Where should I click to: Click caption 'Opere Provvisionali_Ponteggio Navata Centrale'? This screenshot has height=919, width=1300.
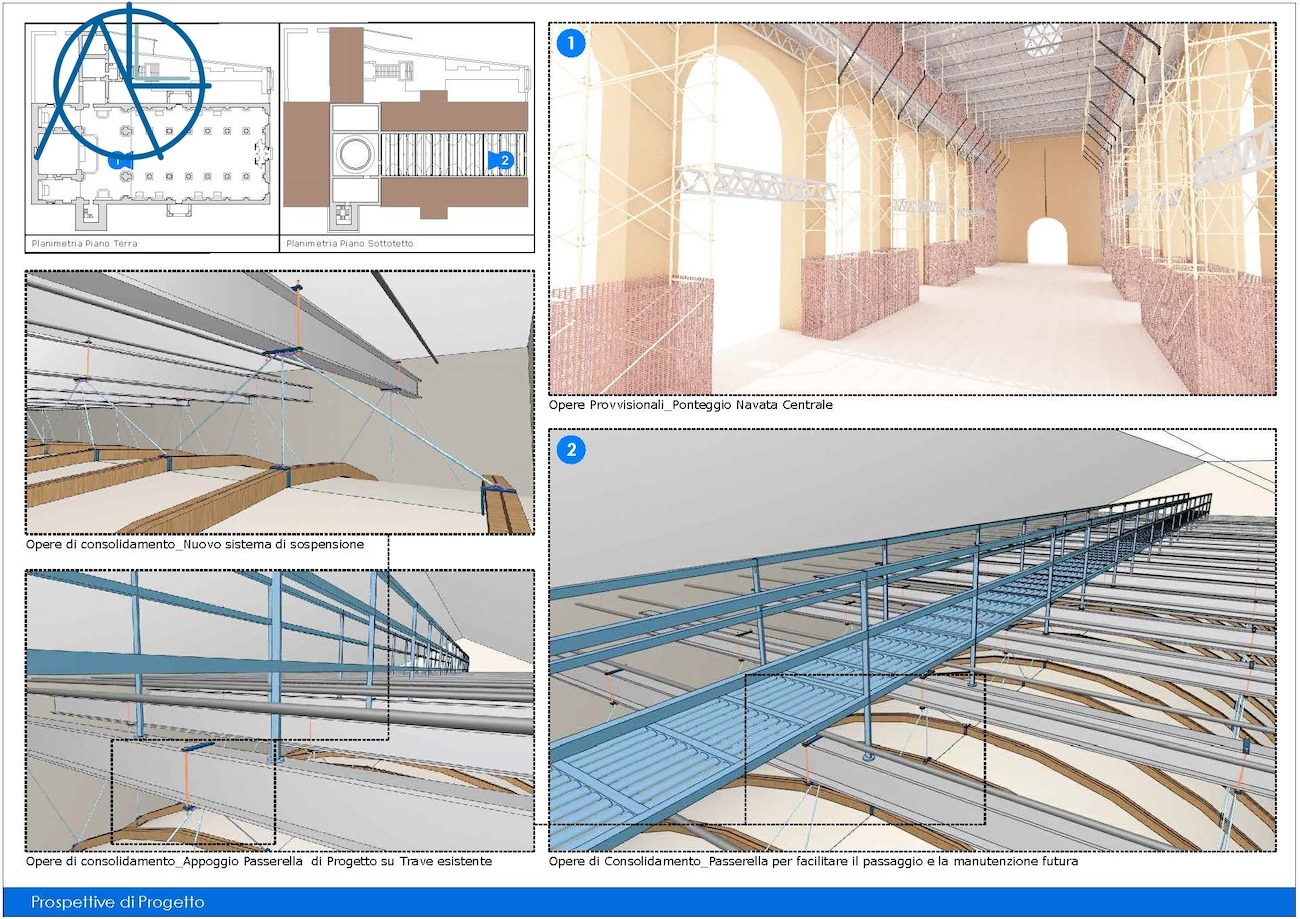tap(690, 405)
